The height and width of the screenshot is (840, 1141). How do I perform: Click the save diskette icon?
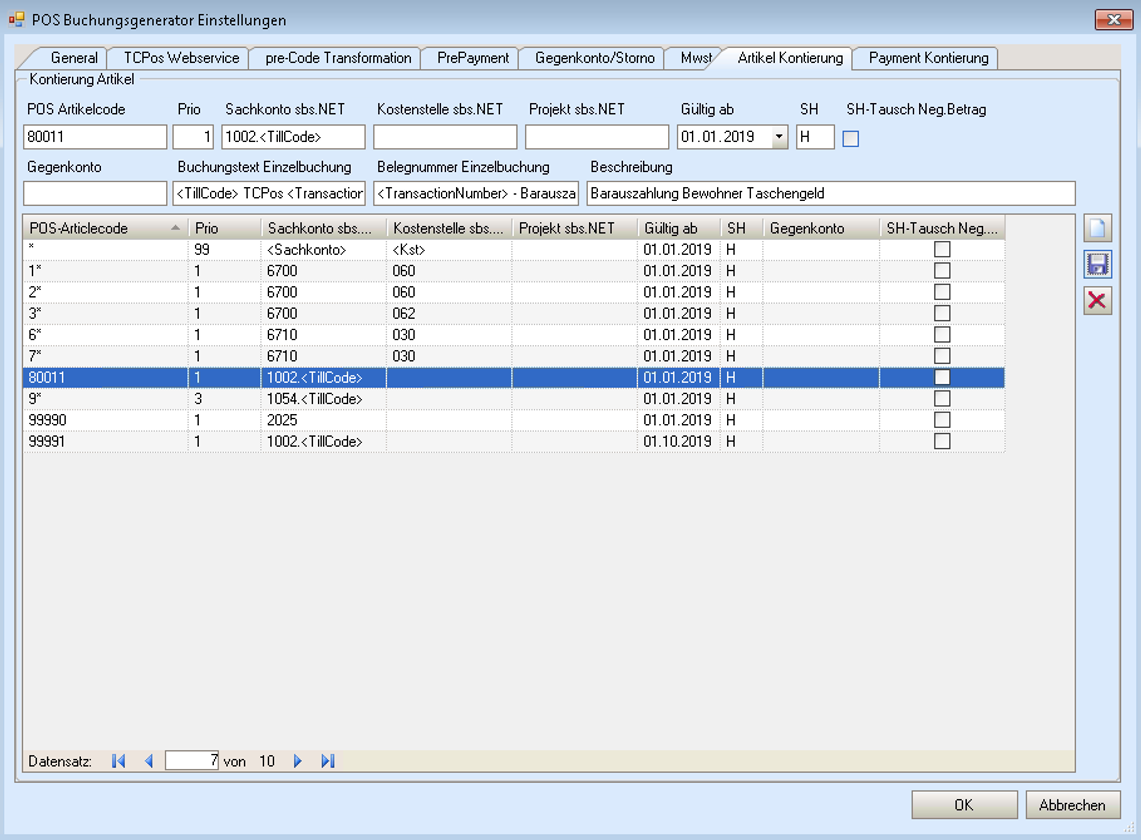tap(1098, 265)
